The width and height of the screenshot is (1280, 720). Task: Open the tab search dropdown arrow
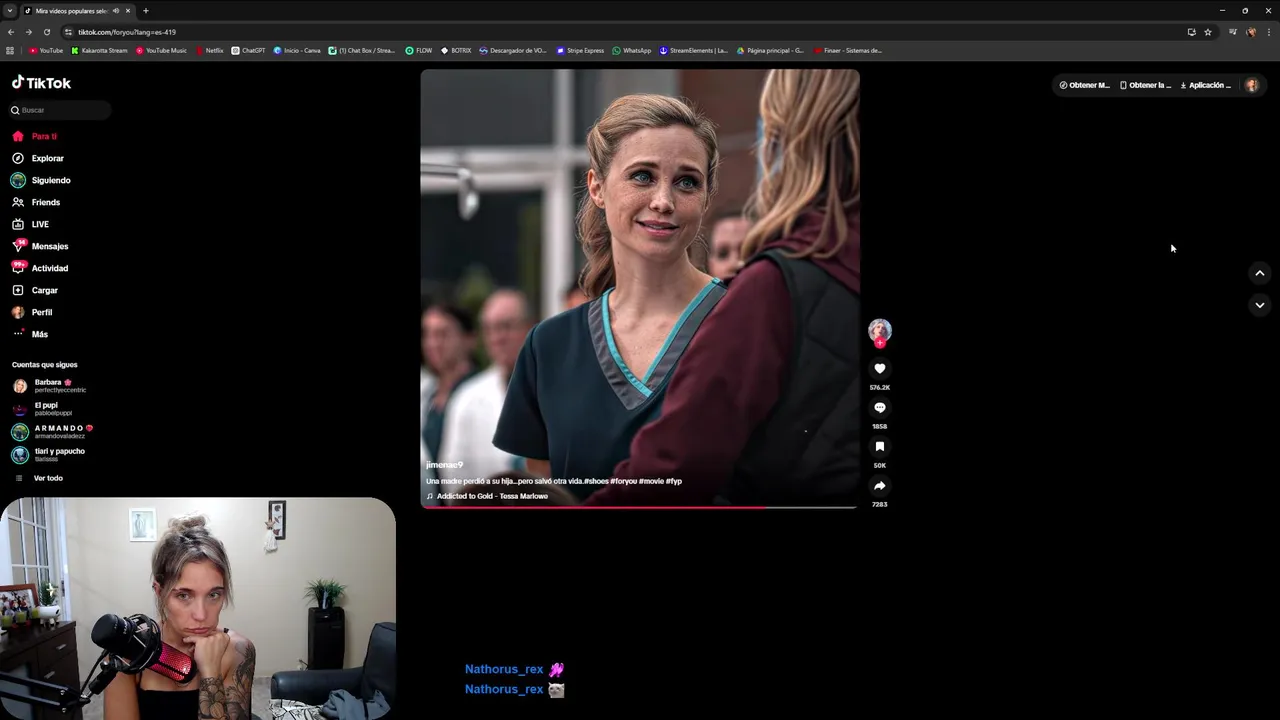tap(10, 11)
